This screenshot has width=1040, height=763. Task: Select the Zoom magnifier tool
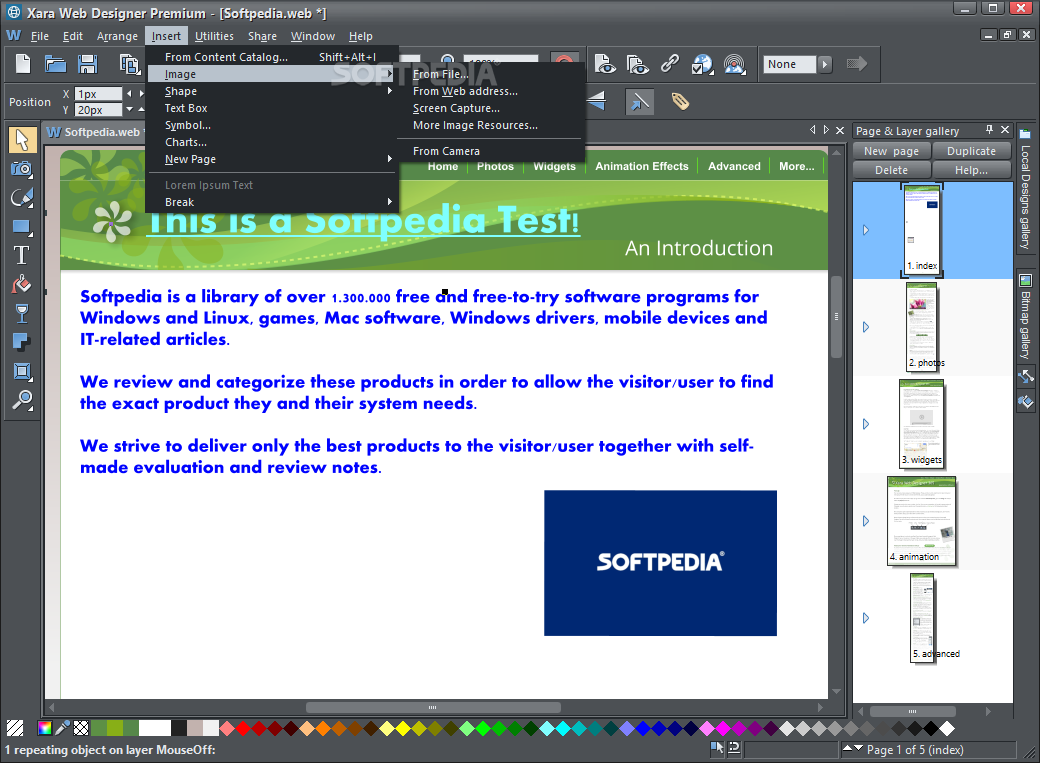point(22,400)
